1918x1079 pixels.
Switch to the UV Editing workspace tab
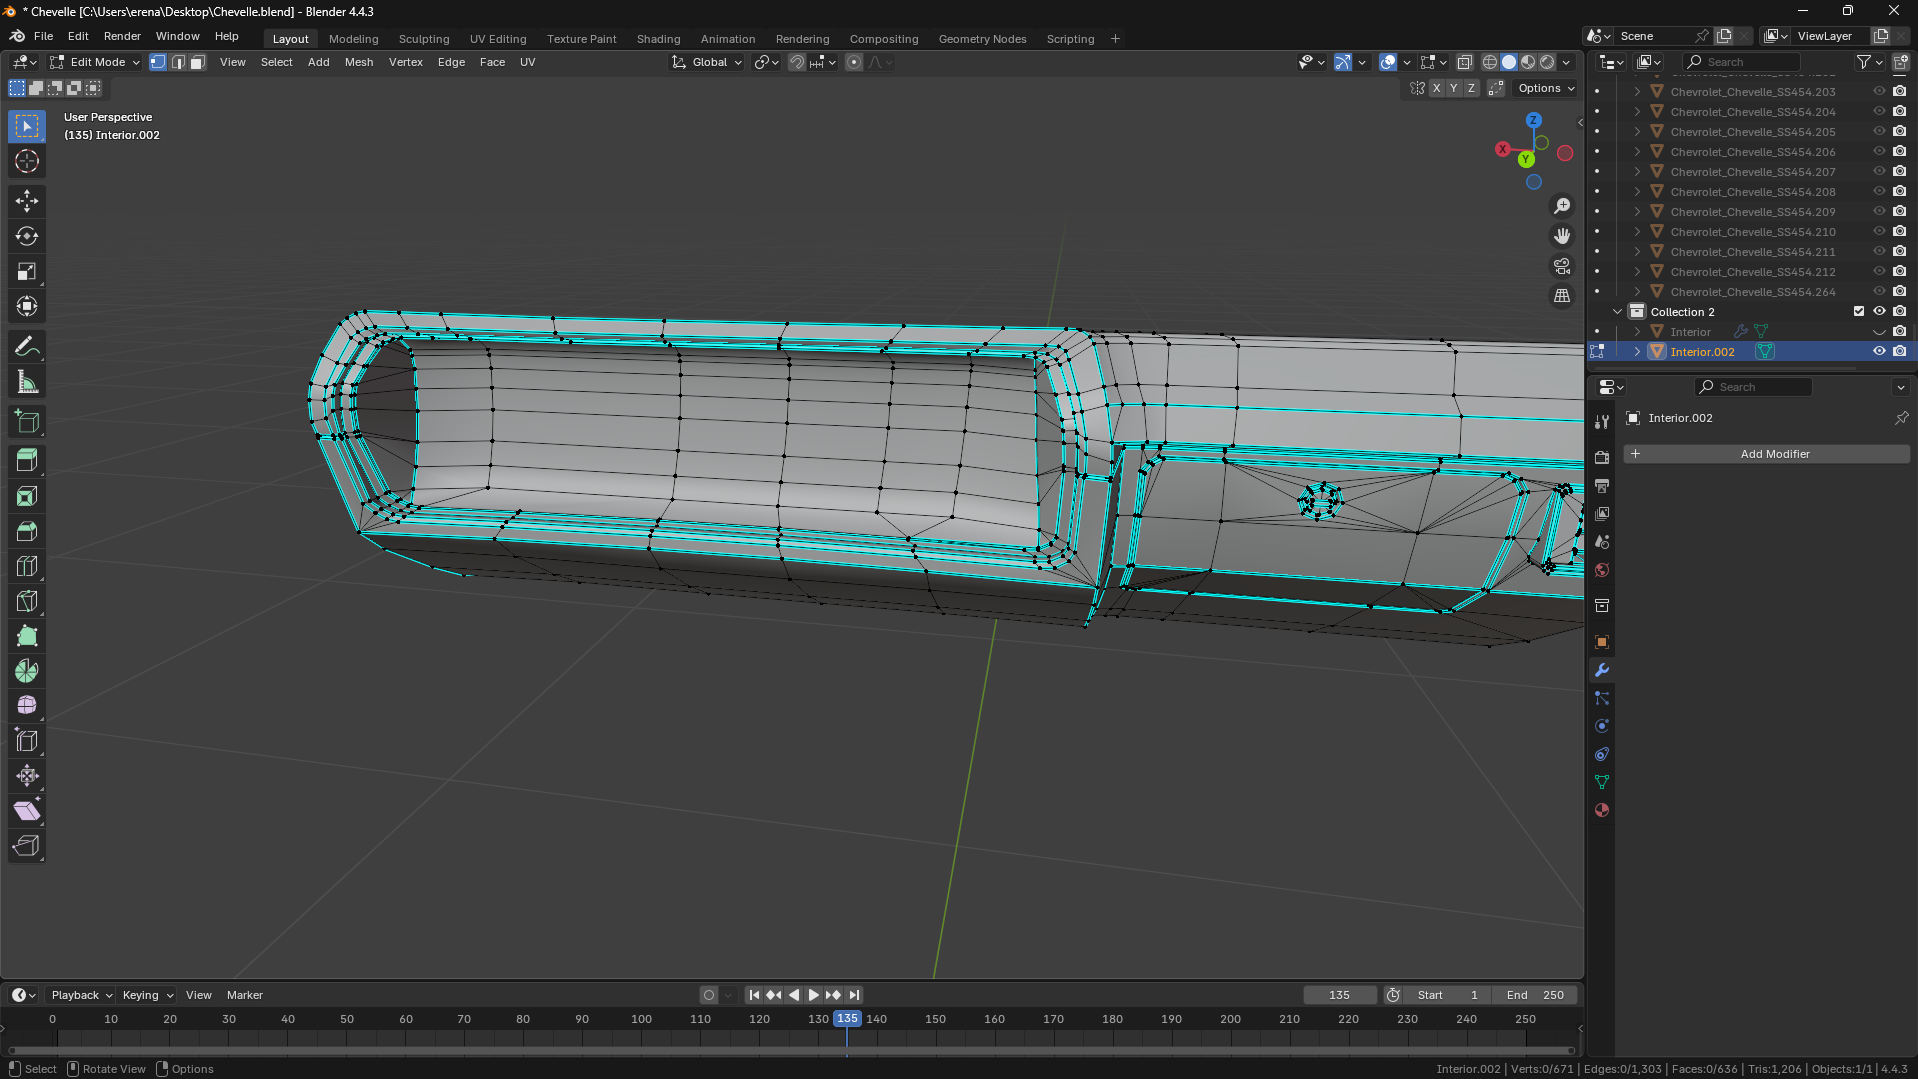[497, 39]
